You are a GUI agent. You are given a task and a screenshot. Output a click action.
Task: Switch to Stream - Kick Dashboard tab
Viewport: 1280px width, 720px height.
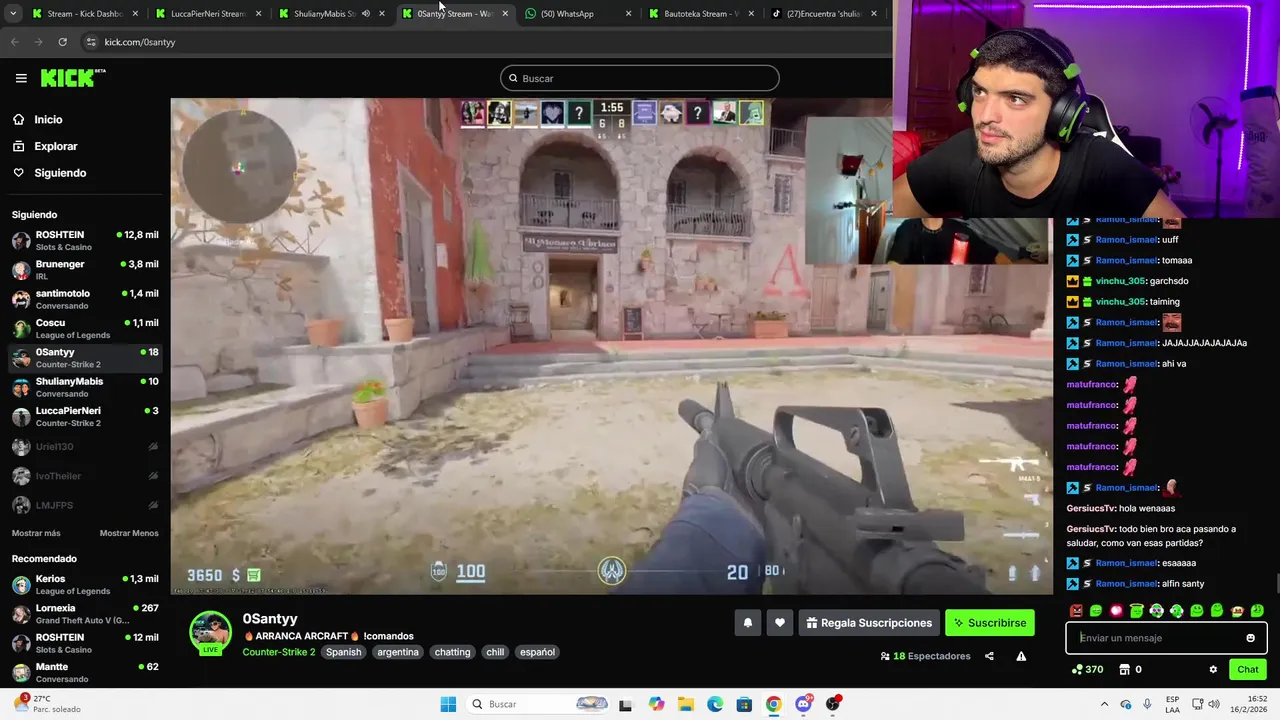tap(85, 14)
